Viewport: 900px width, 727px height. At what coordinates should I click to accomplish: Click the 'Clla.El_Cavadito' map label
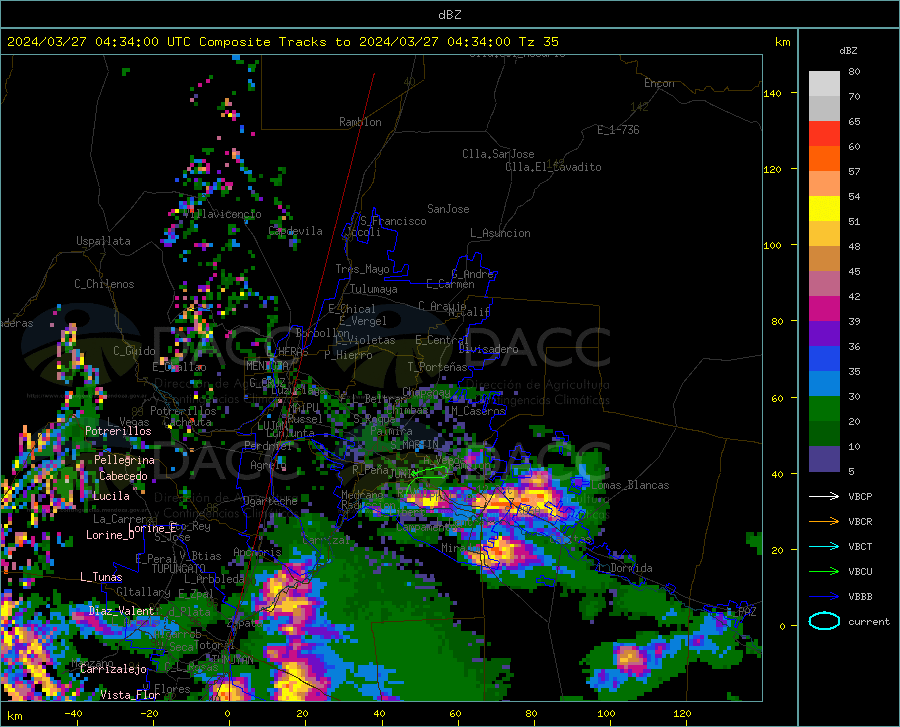(x=553, y=167)
